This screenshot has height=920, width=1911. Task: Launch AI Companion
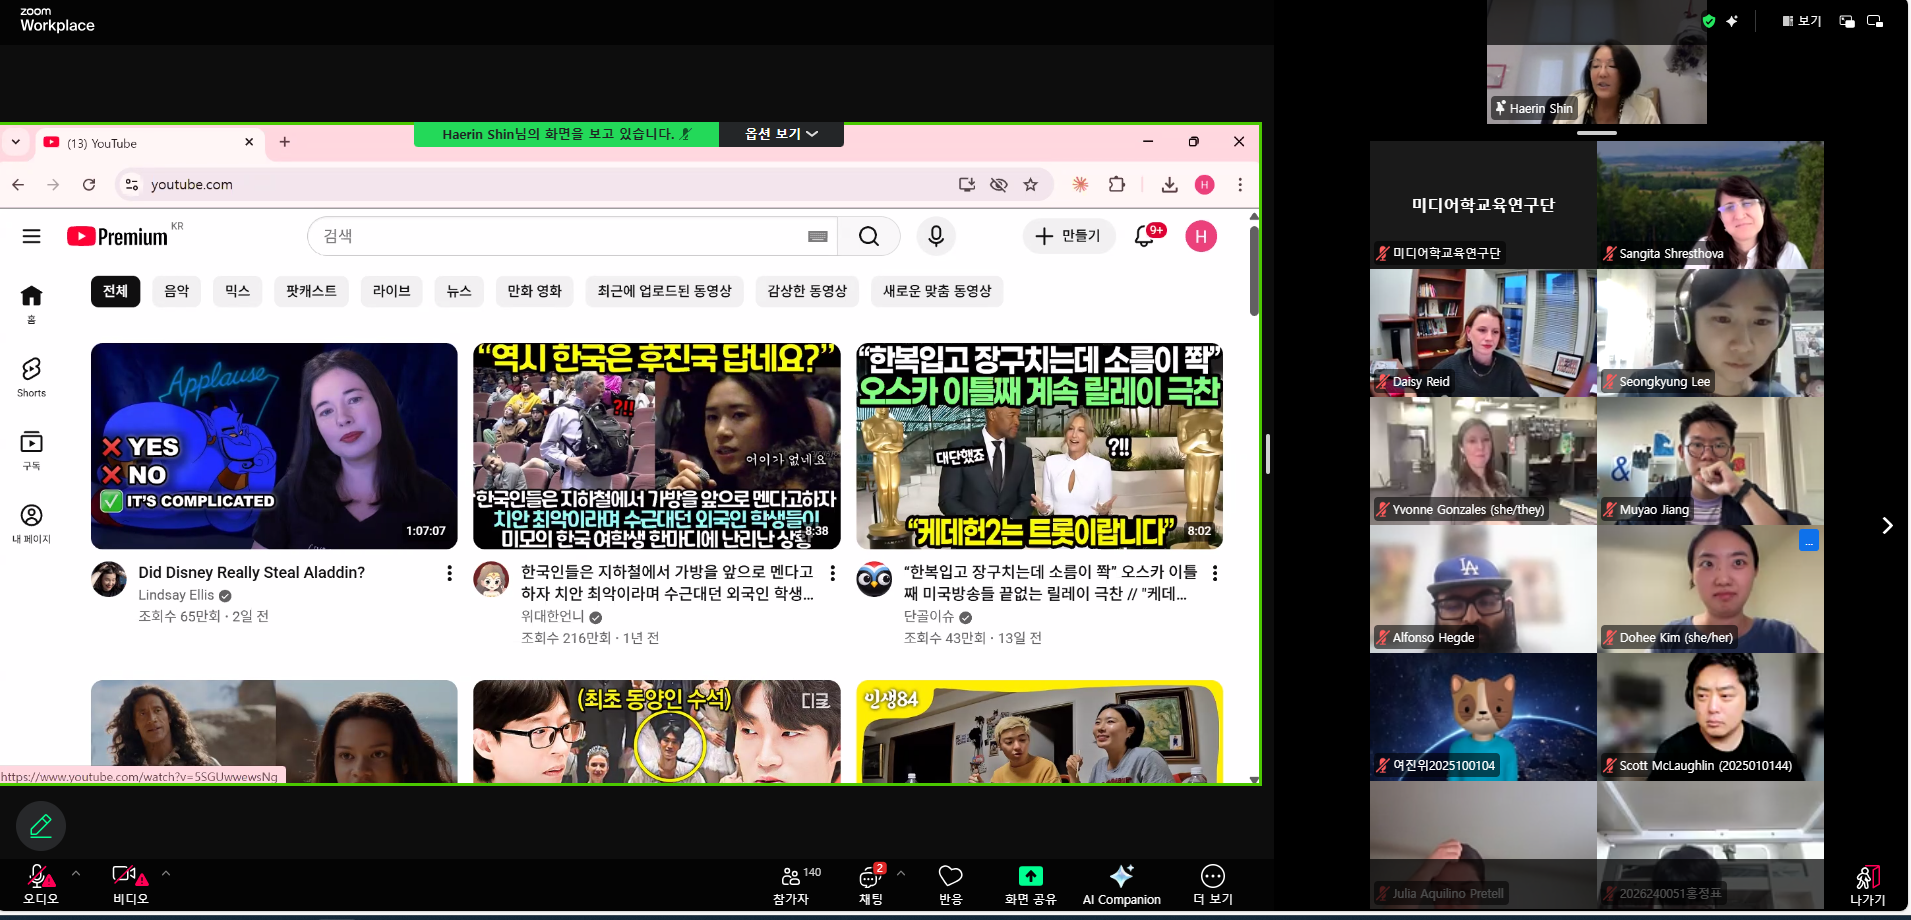(1121, 883)
